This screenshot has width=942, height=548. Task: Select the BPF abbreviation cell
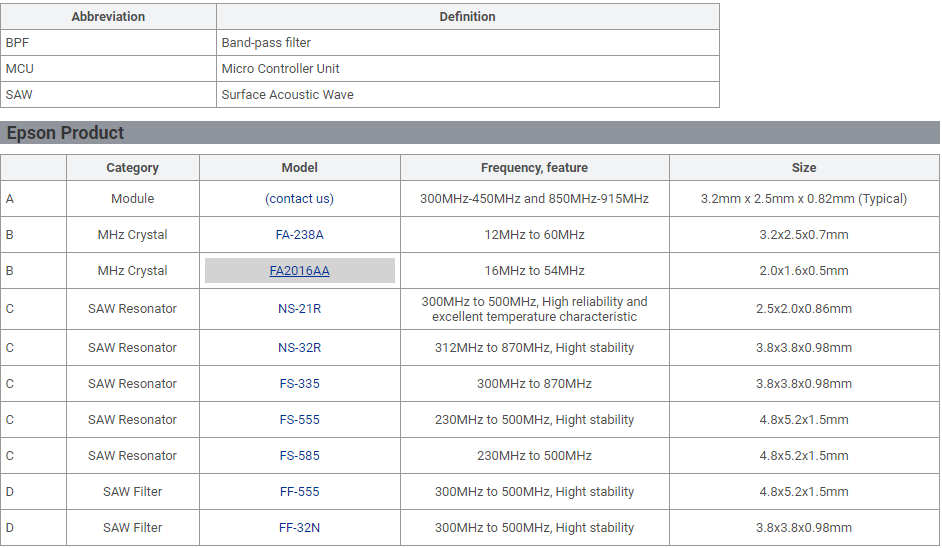[108, 43]
